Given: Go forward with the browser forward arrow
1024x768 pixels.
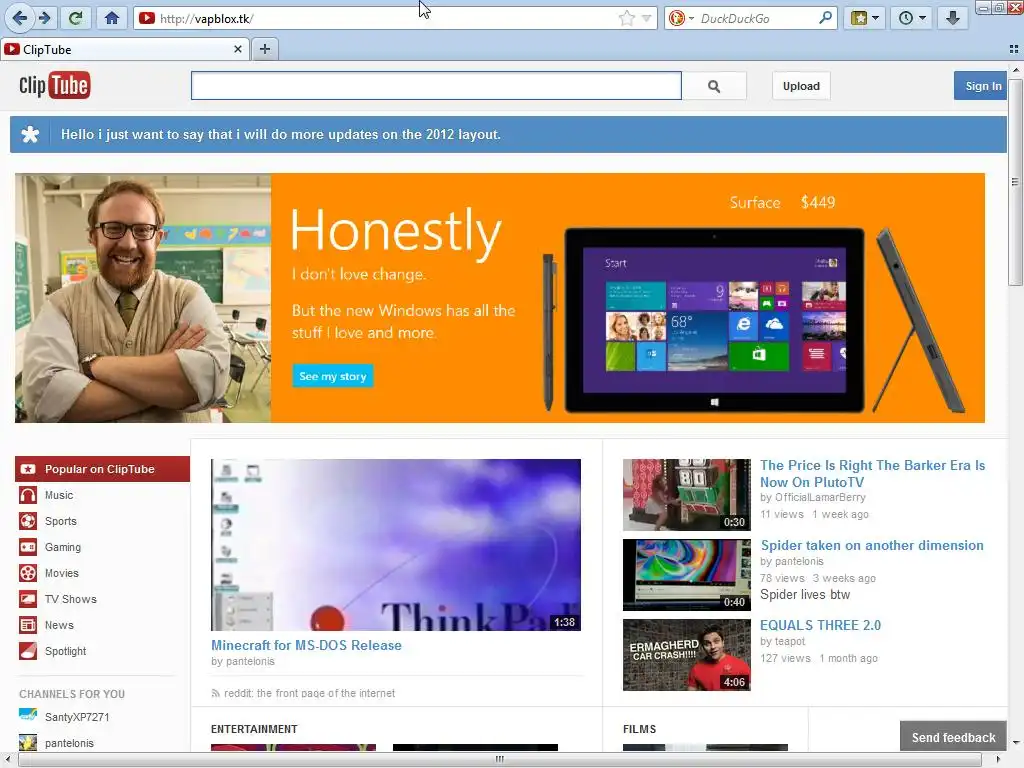Looking at the screenshot, I should [x=44, y=18].
